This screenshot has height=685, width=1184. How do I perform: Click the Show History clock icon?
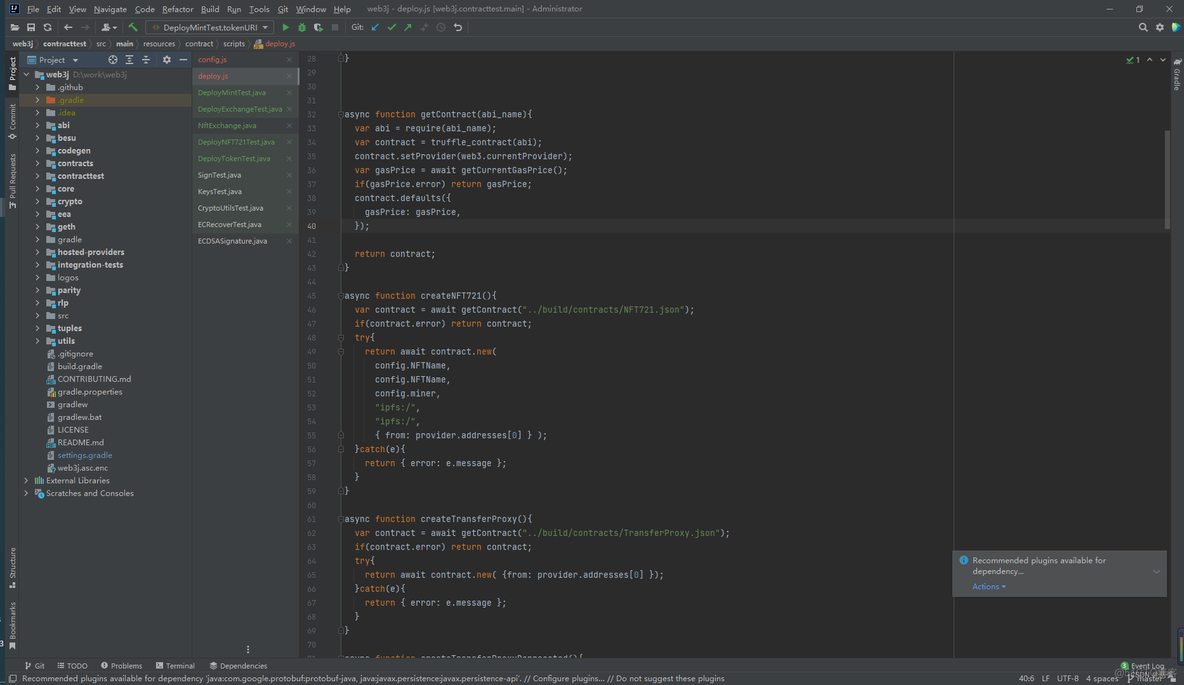click(x=441, y=27)
